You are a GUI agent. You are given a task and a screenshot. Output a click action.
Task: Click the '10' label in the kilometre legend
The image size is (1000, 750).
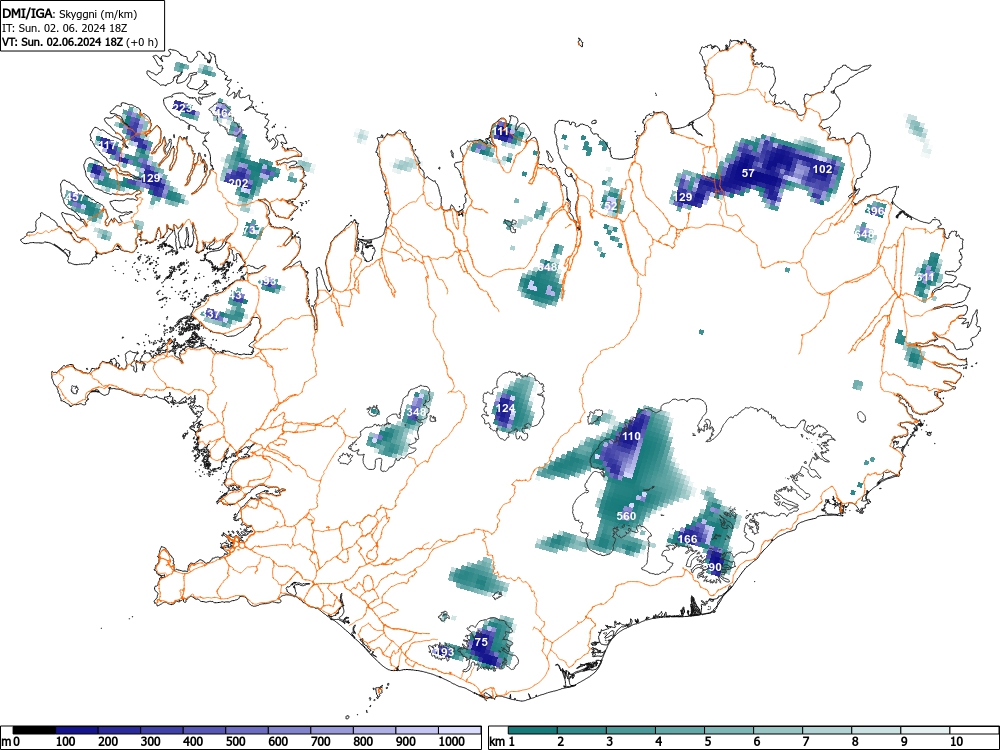[955, 742]
